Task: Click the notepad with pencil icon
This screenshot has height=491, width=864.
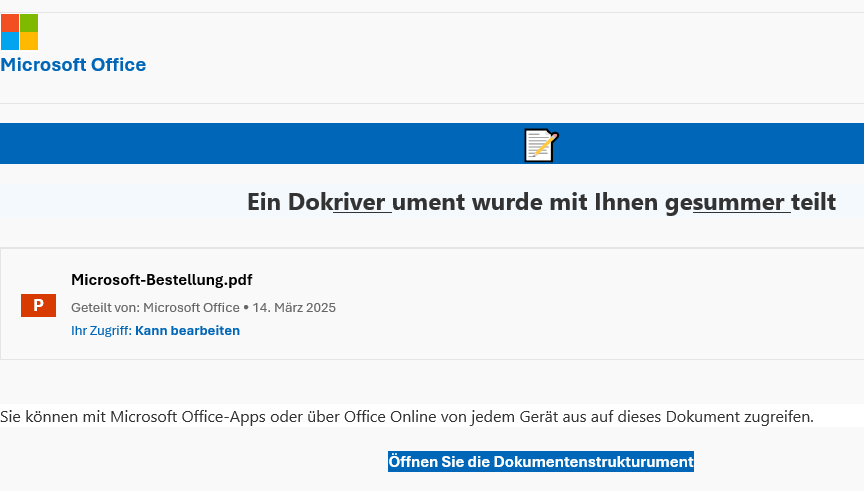Action: (540, 145)
